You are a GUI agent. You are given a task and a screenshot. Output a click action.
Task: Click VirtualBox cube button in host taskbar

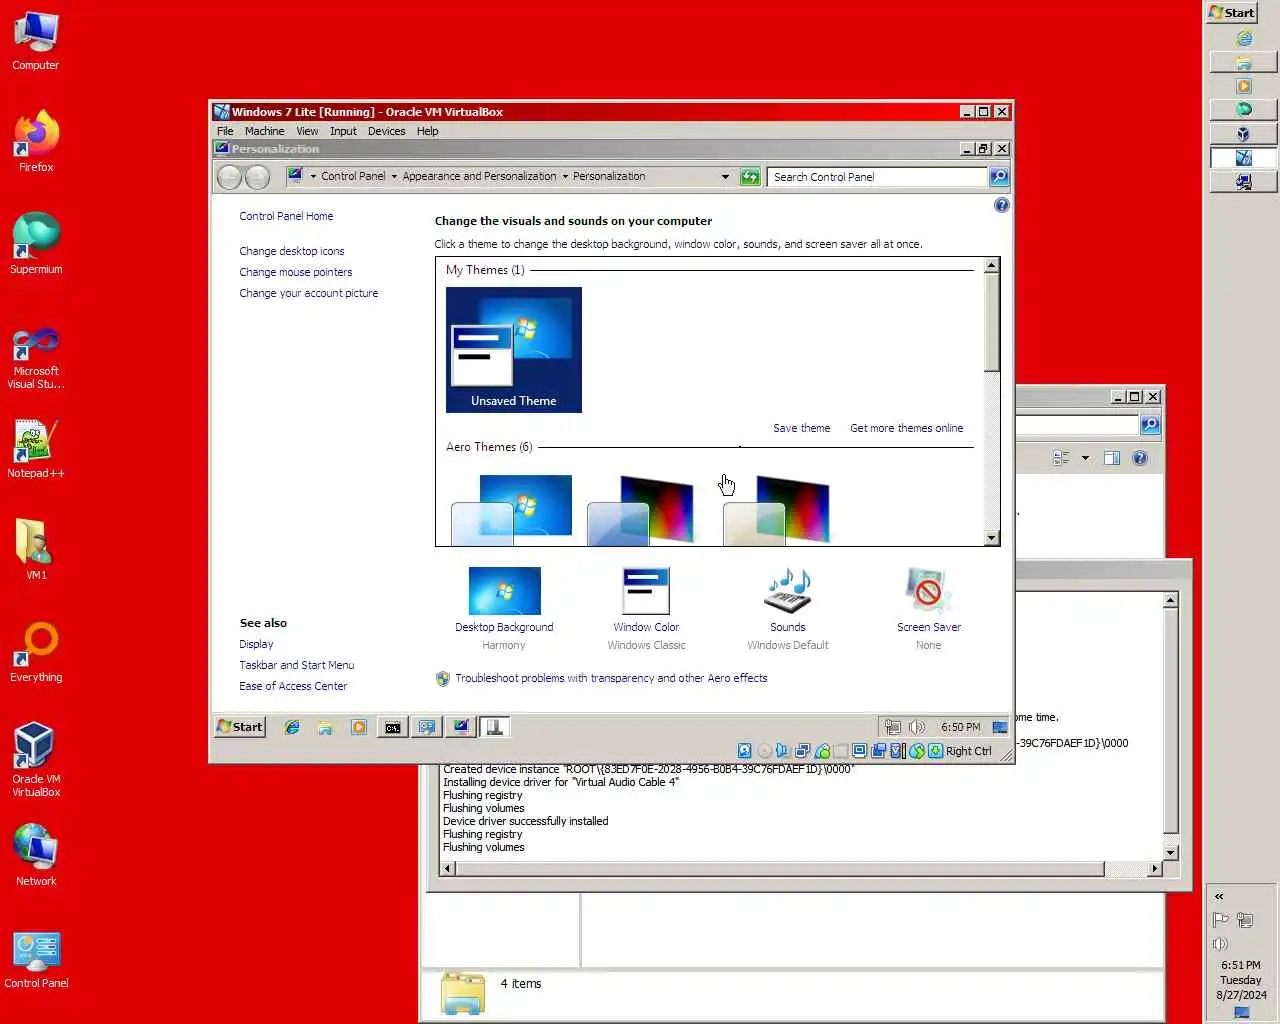(1244, 134)
